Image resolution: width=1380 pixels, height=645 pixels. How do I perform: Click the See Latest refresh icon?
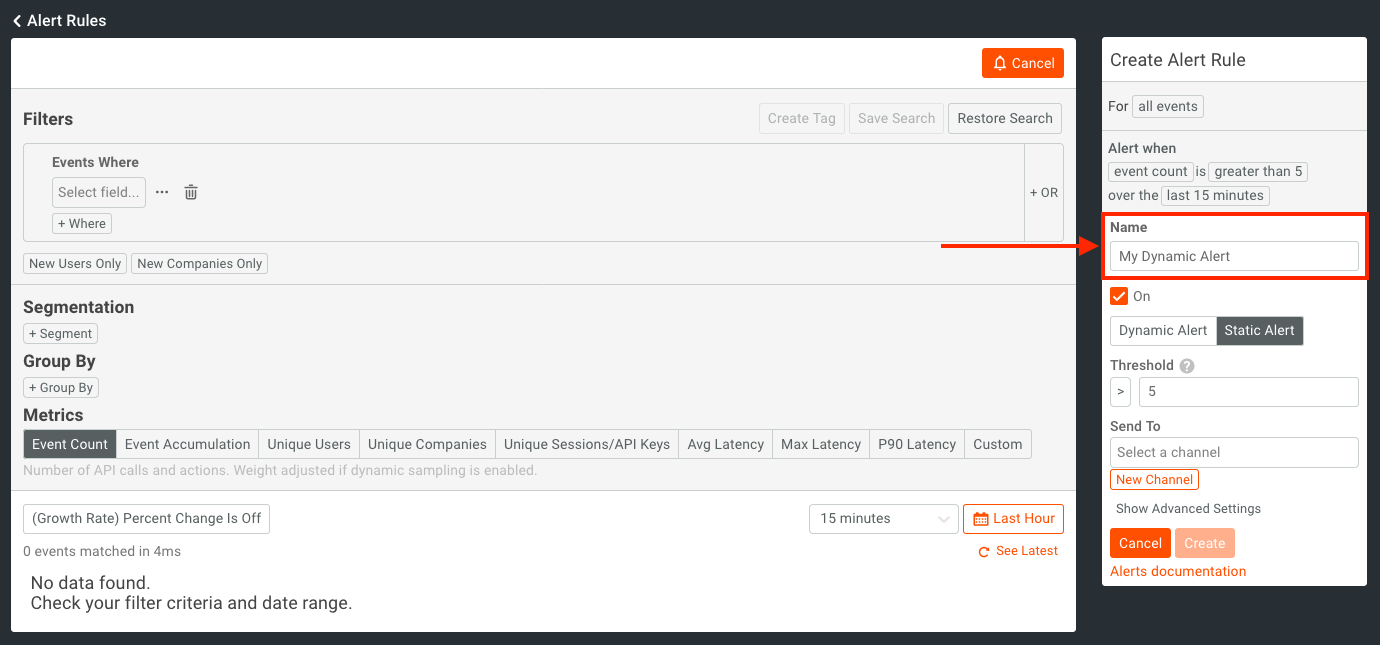pyautogui.click(x=984, y=552)
